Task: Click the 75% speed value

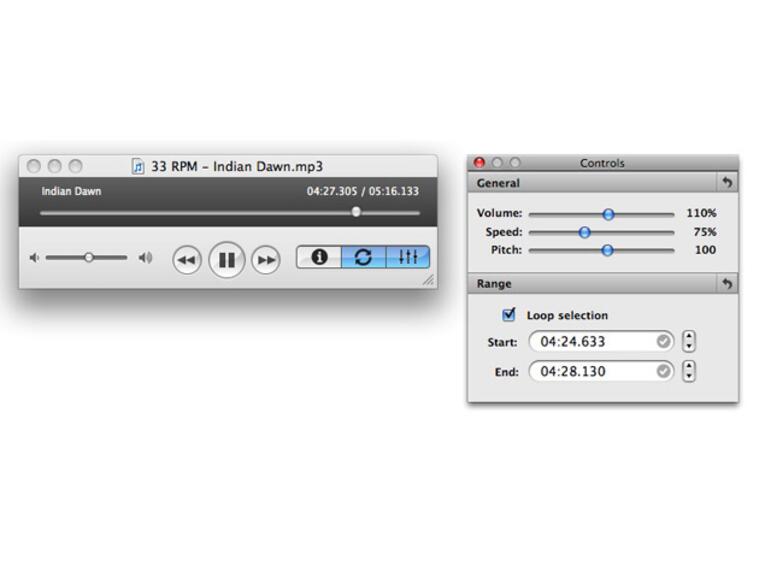Action: (705, 232)
